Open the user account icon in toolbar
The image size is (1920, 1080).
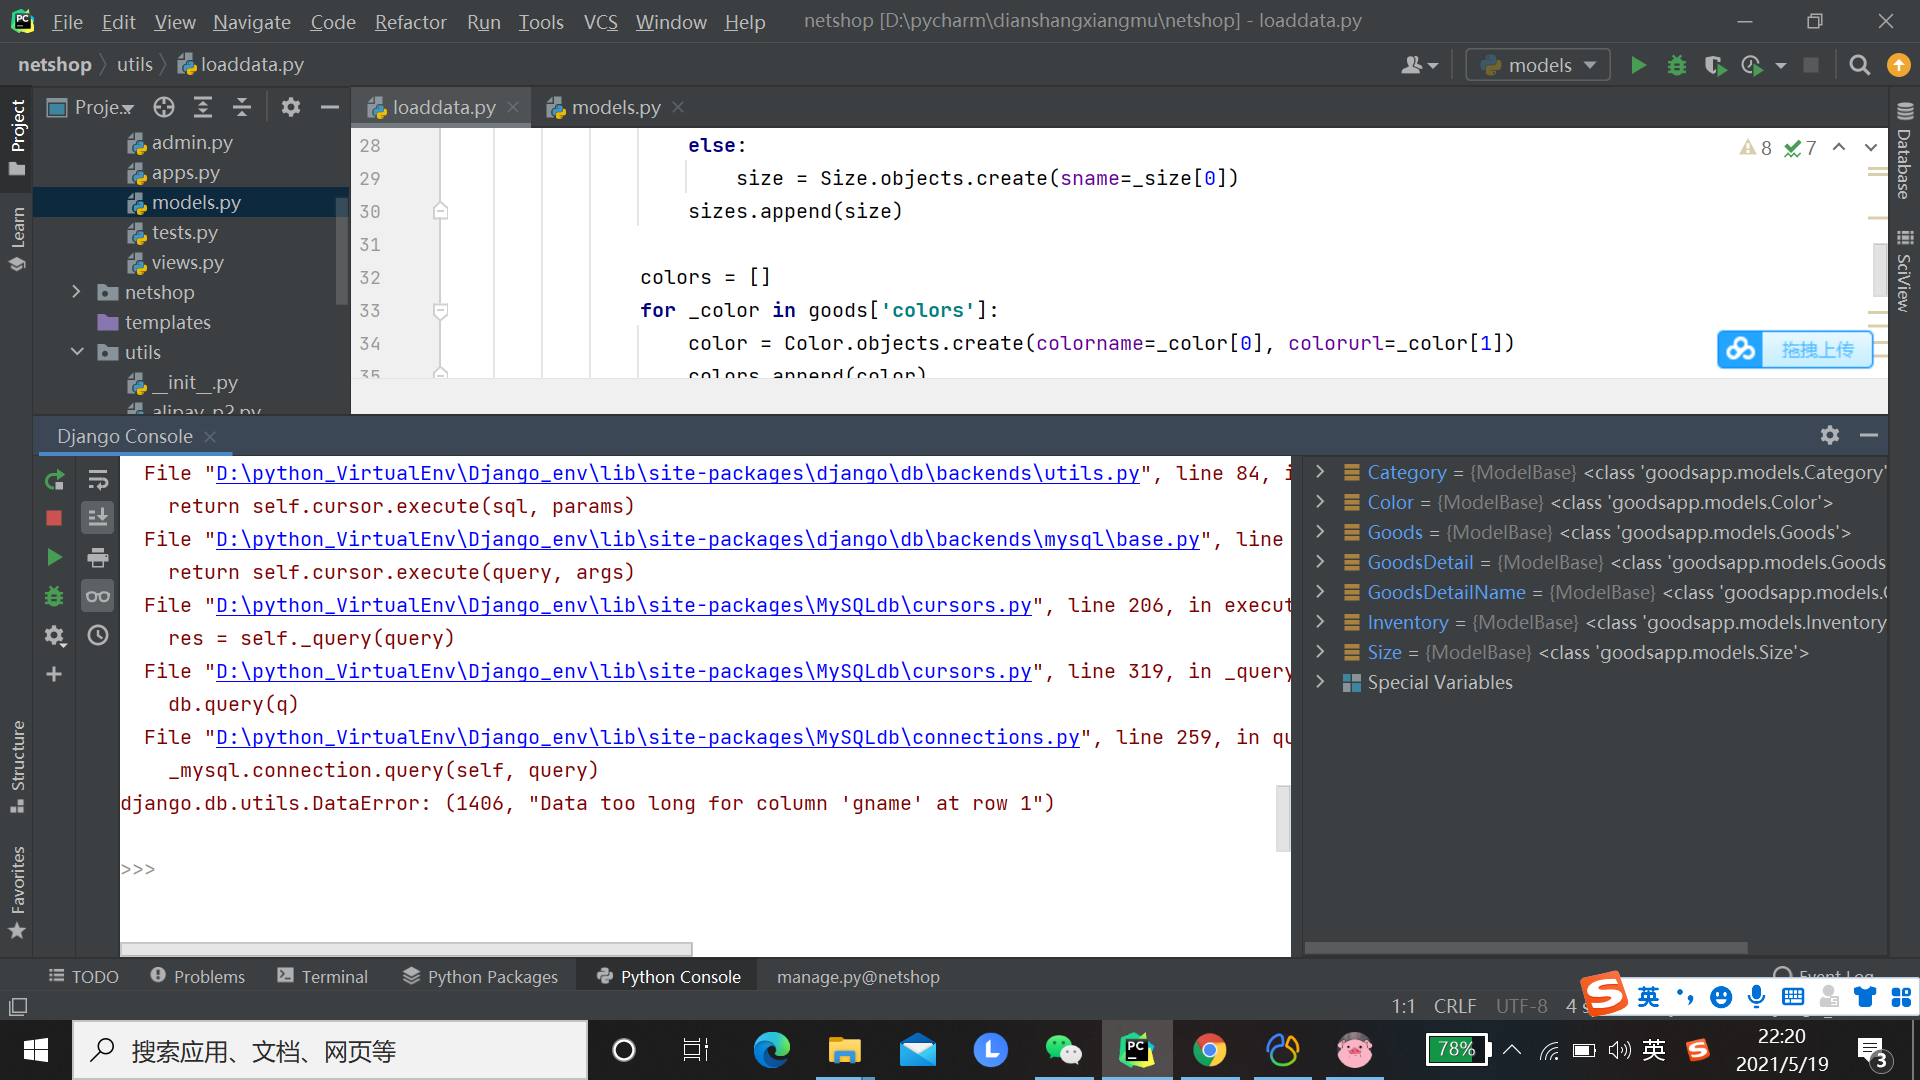click(1419, 65)
